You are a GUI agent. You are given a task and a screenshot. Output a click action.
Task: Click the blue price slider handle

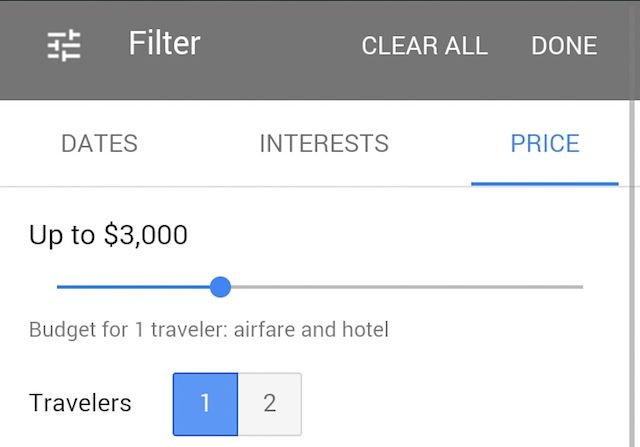click(221, 287)
